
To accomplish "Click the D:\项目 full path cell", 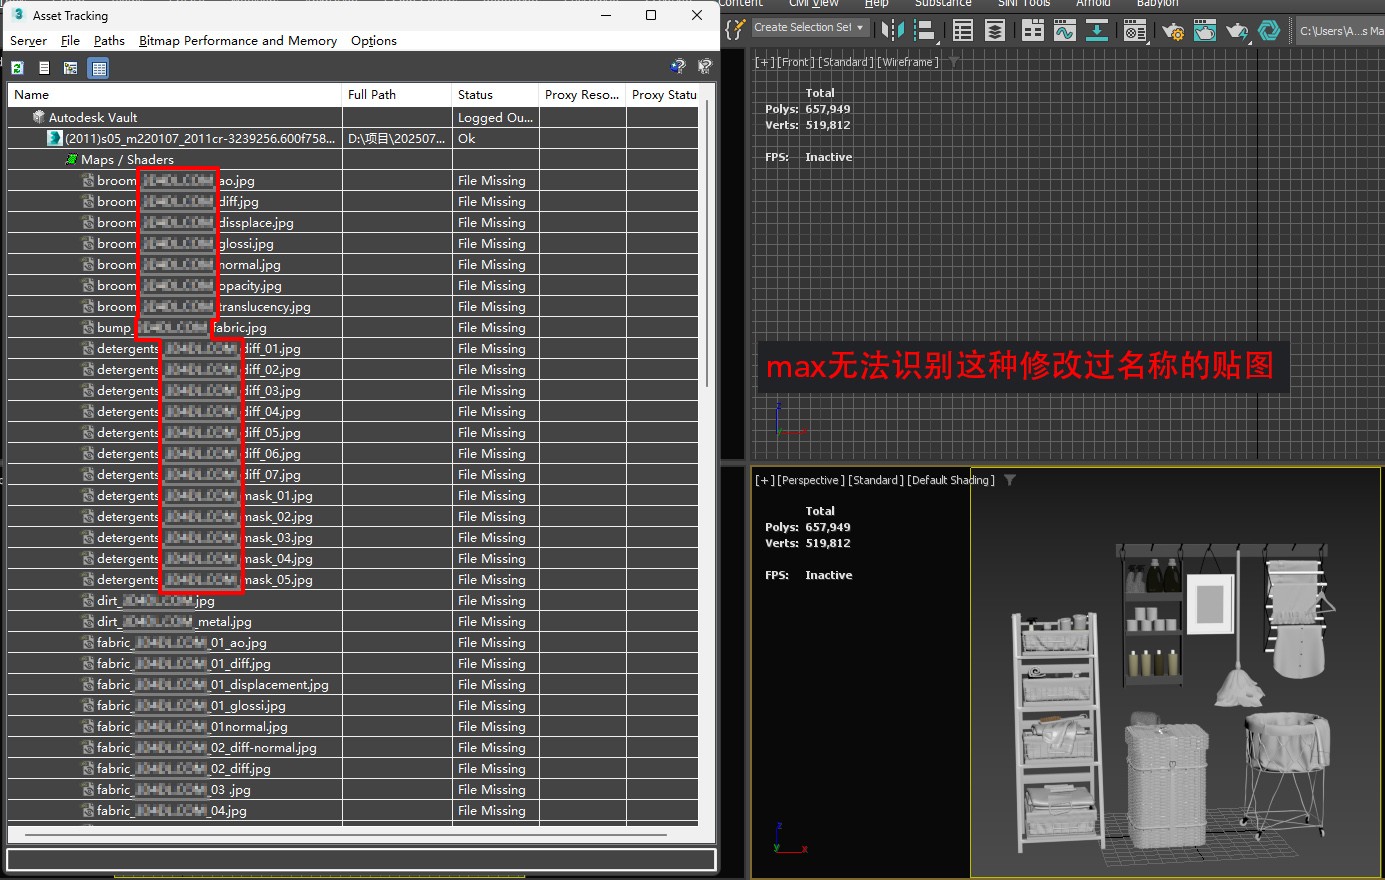I will tap(397, 138).
